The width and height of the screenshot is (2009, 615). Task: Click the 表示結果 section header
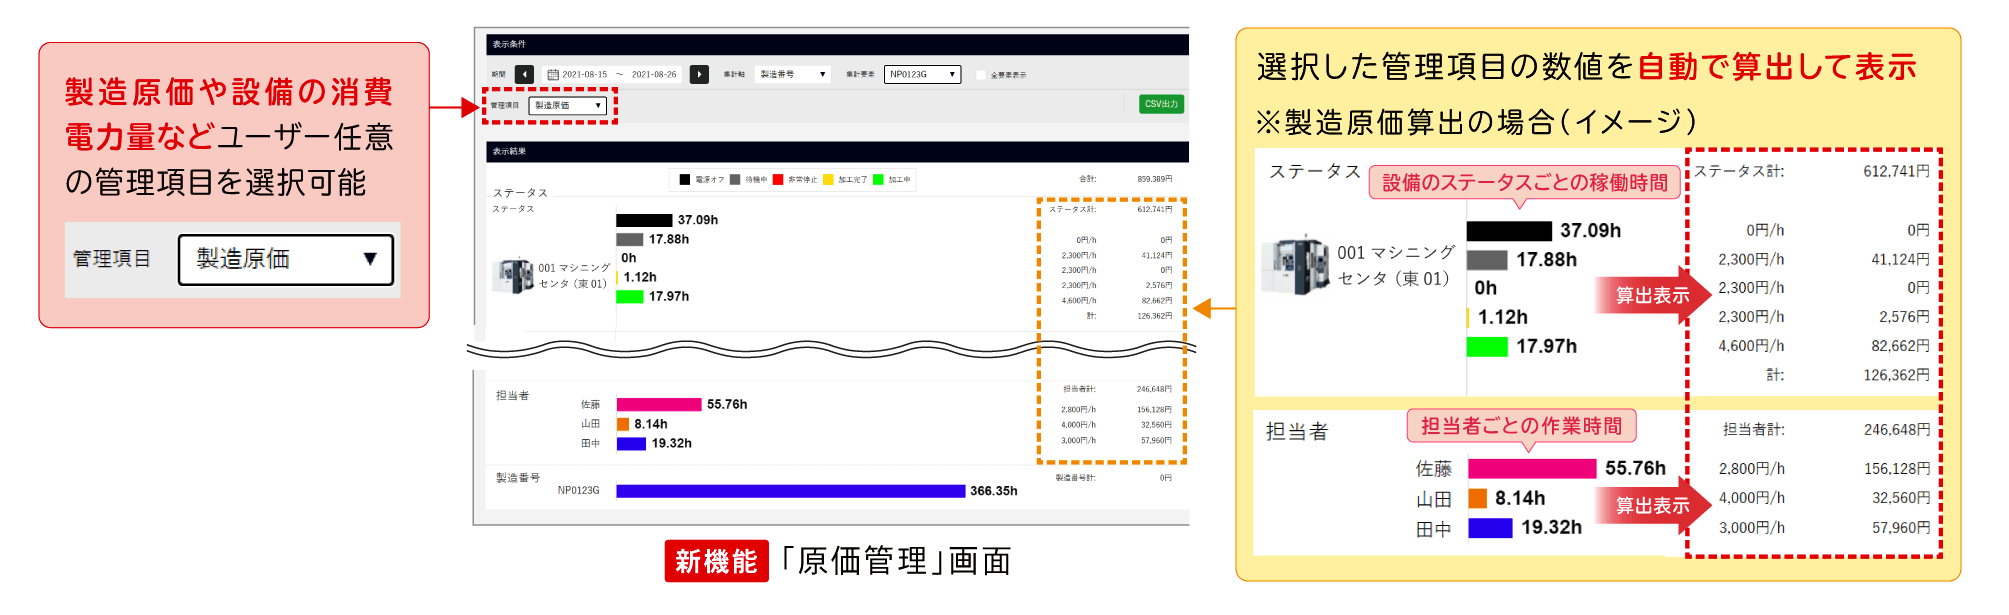510,152
